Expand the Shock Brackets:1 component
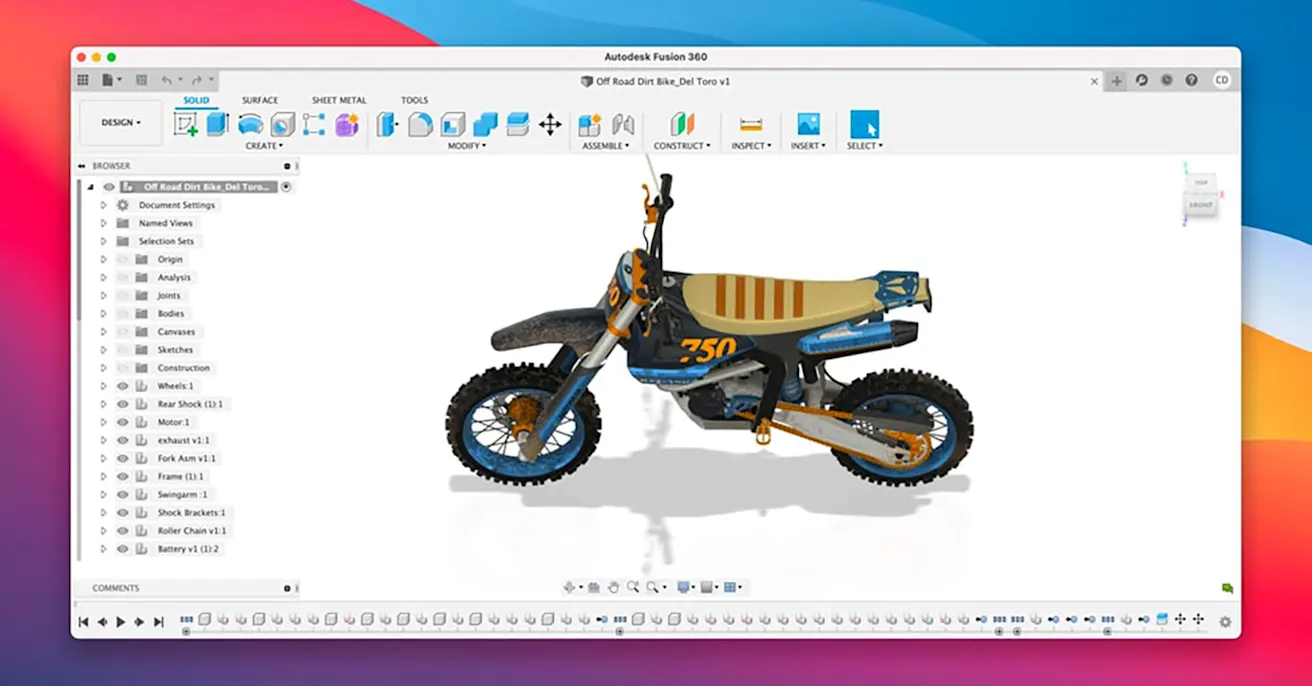 point(103,513)
